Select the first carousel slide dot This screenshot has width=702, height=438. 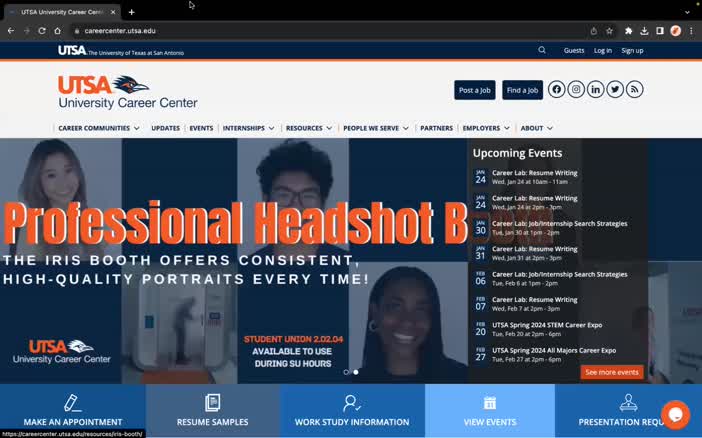point(346,372)
